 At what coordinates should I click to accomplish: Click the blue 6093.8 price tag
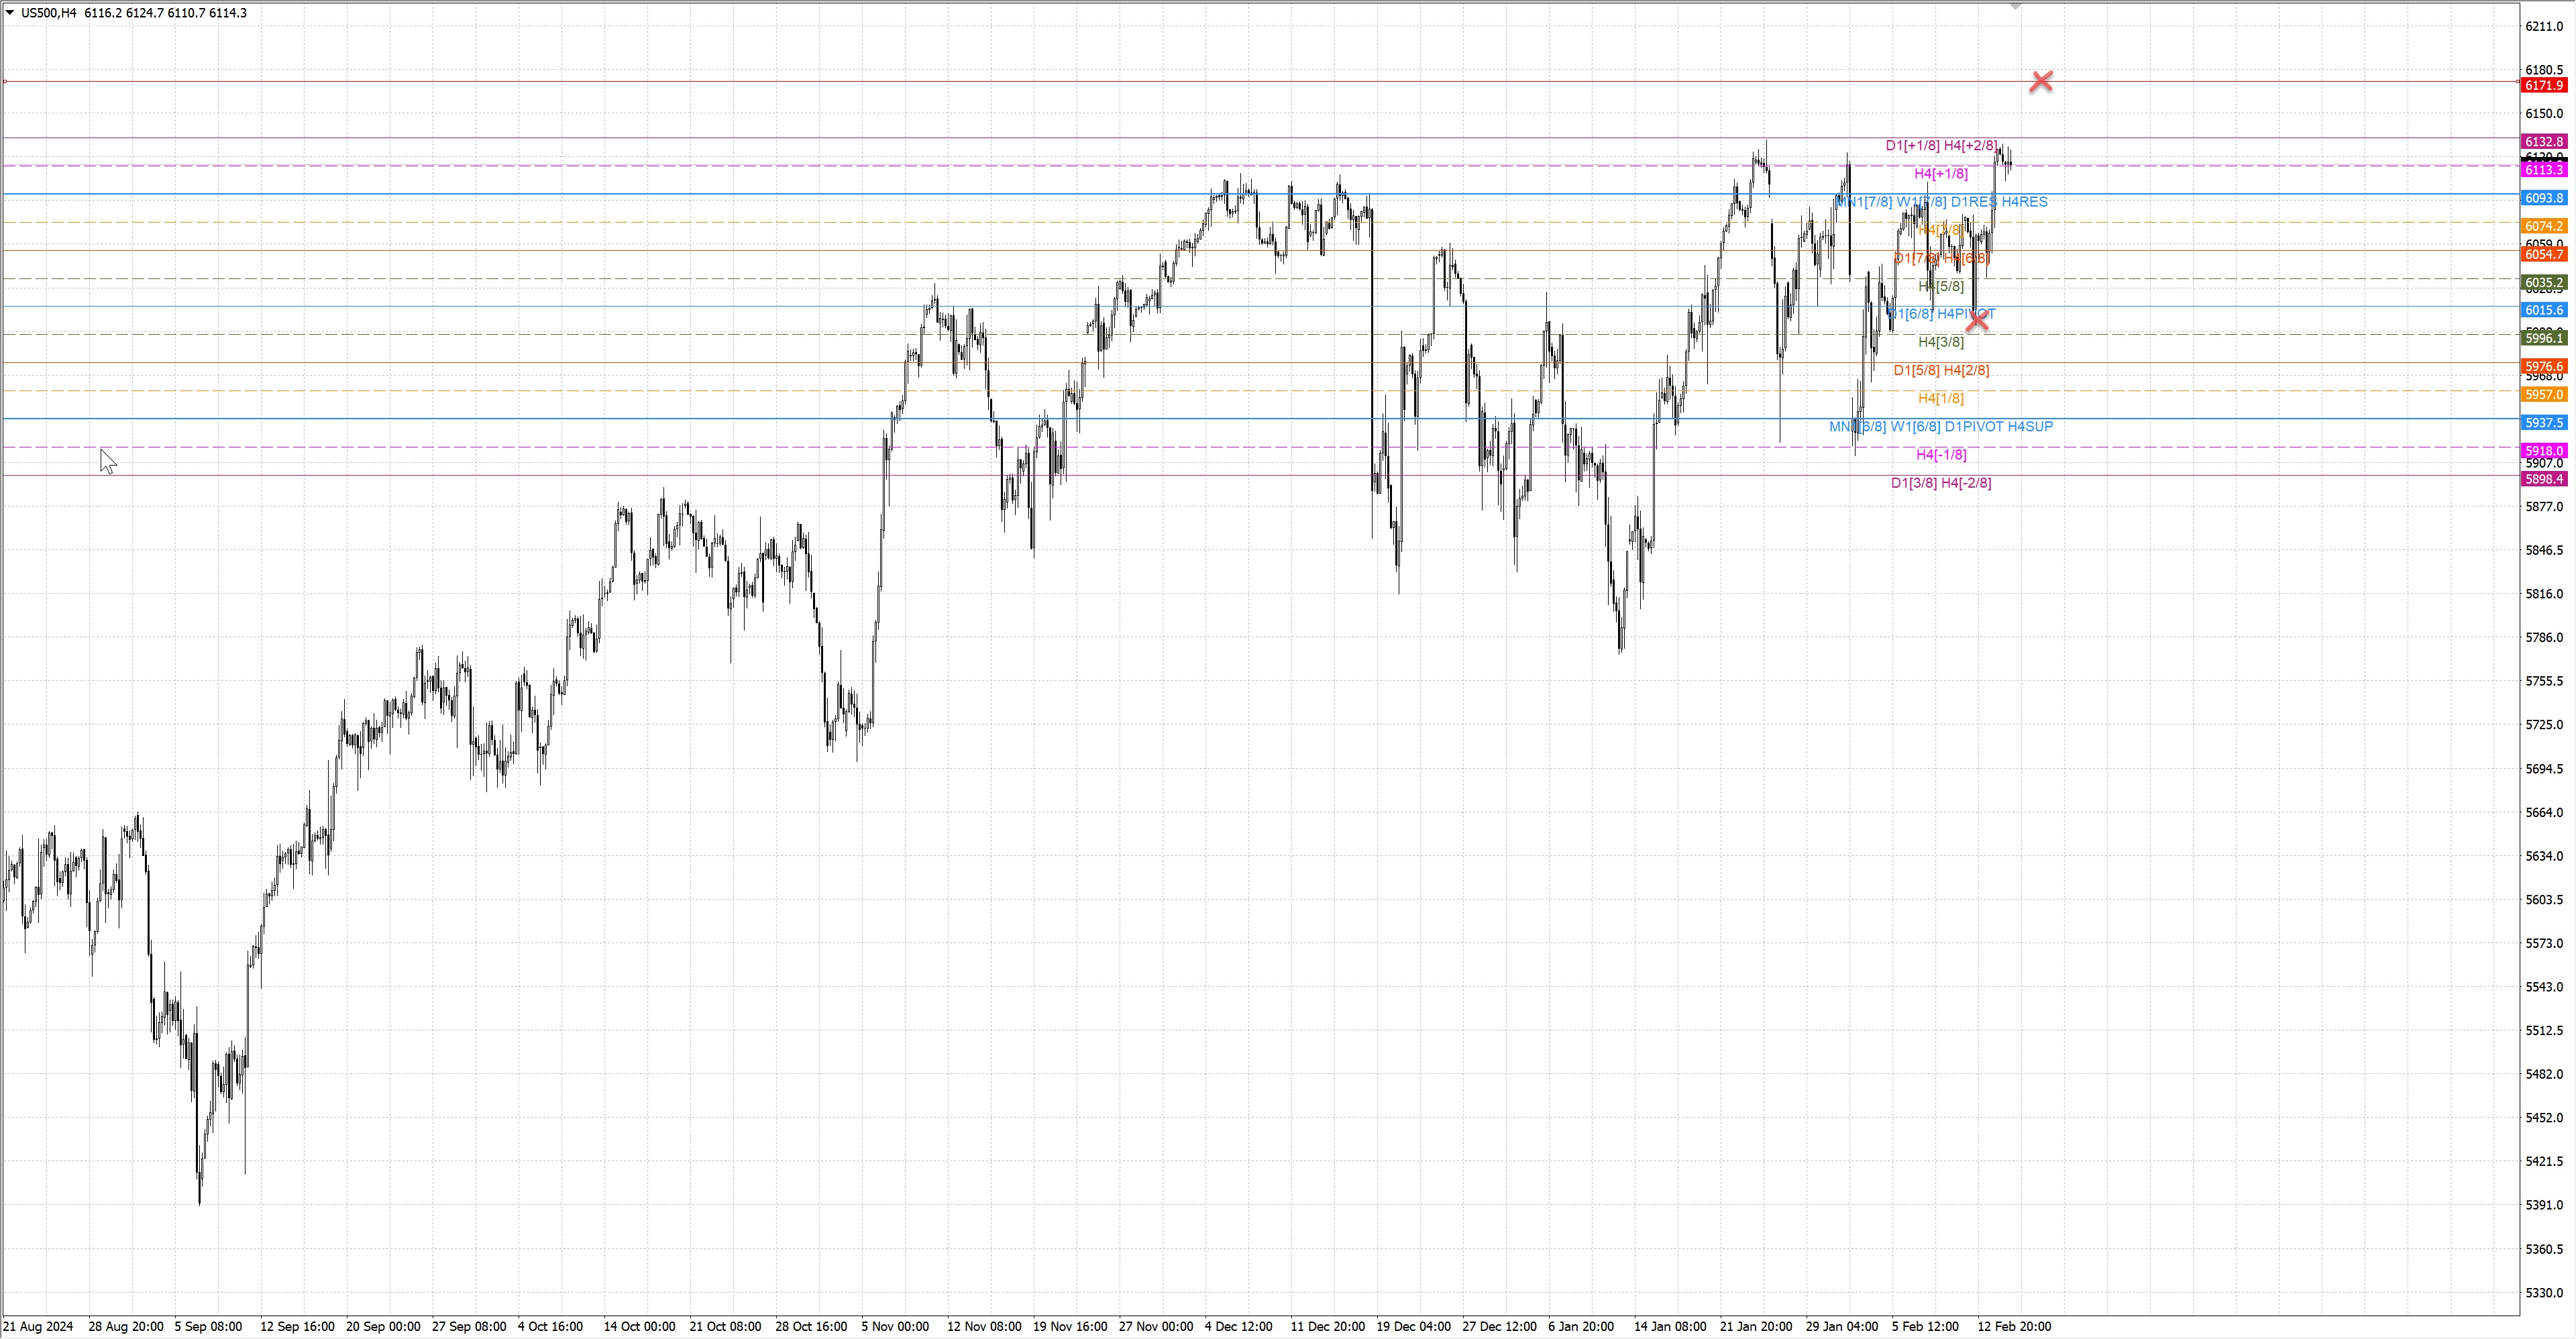coord(2543,198)
